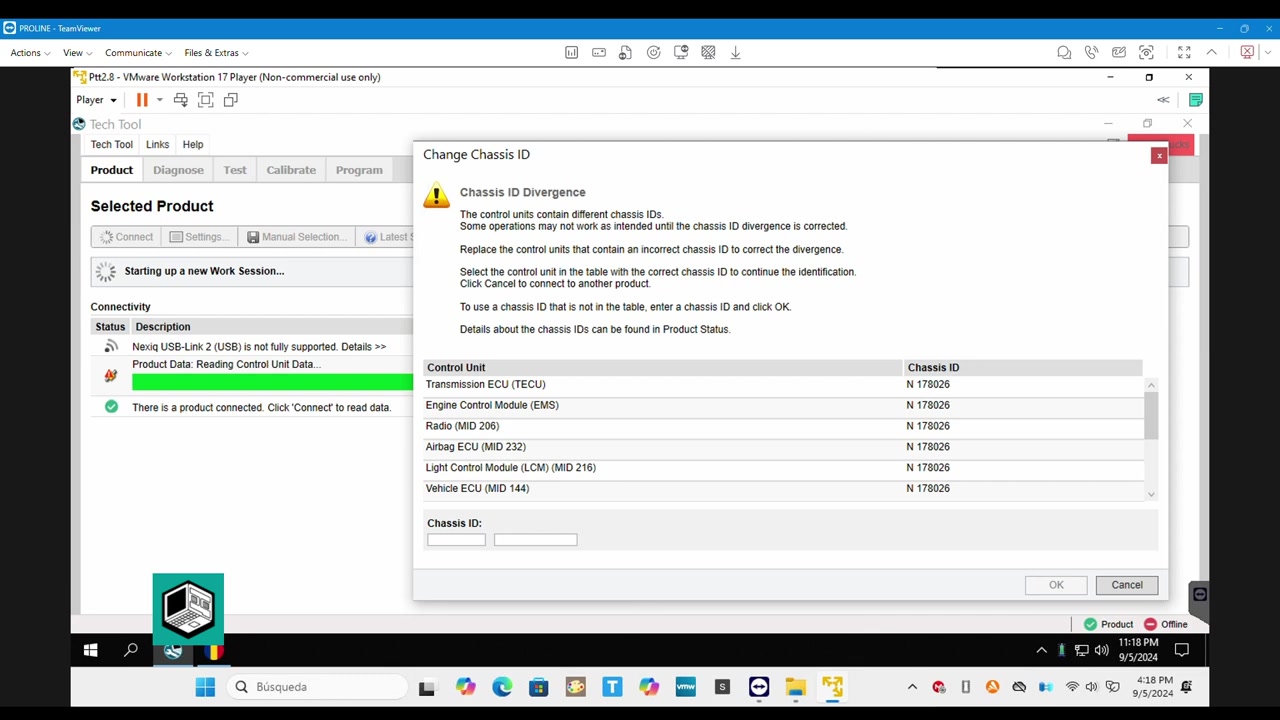The image size is (1280, 720).
Task: Click host taskbar Búsqueda search box
Action: click(318, 687)
